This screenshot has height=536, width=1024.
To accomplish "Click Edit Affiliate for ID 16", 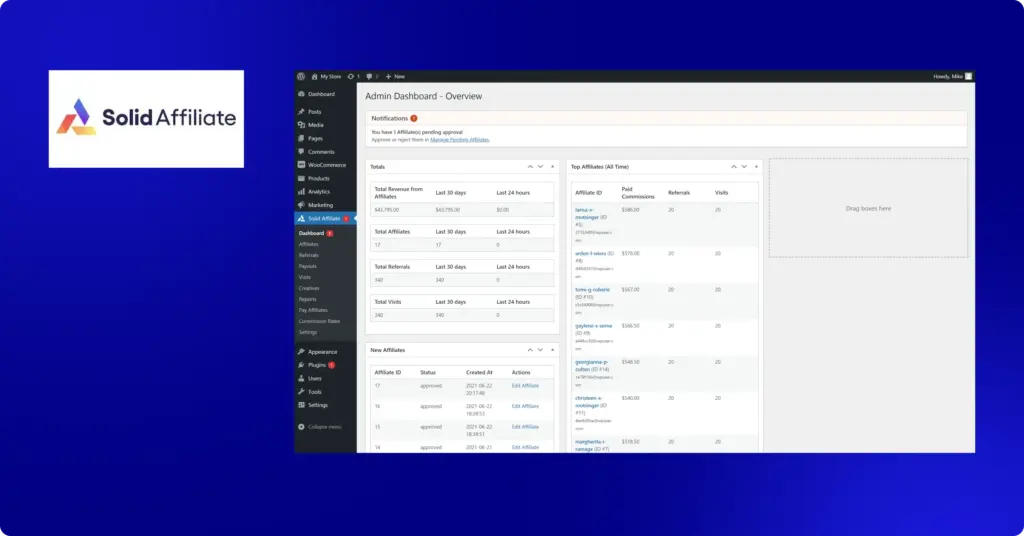I will click(x=525, y=406).
